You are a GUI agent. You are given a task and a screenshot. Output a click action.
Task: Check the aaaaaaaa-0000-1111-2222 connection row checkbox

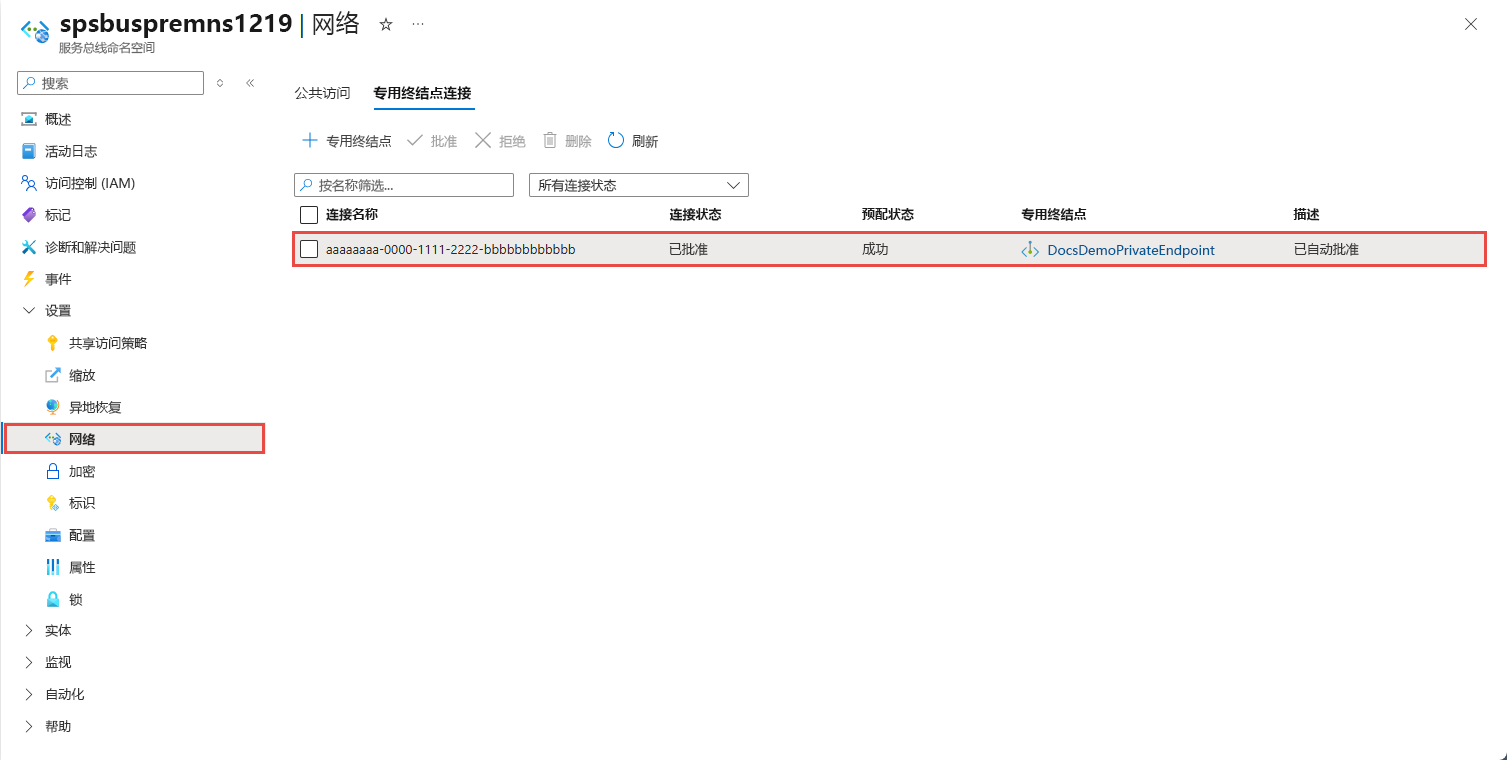point(309,249)
